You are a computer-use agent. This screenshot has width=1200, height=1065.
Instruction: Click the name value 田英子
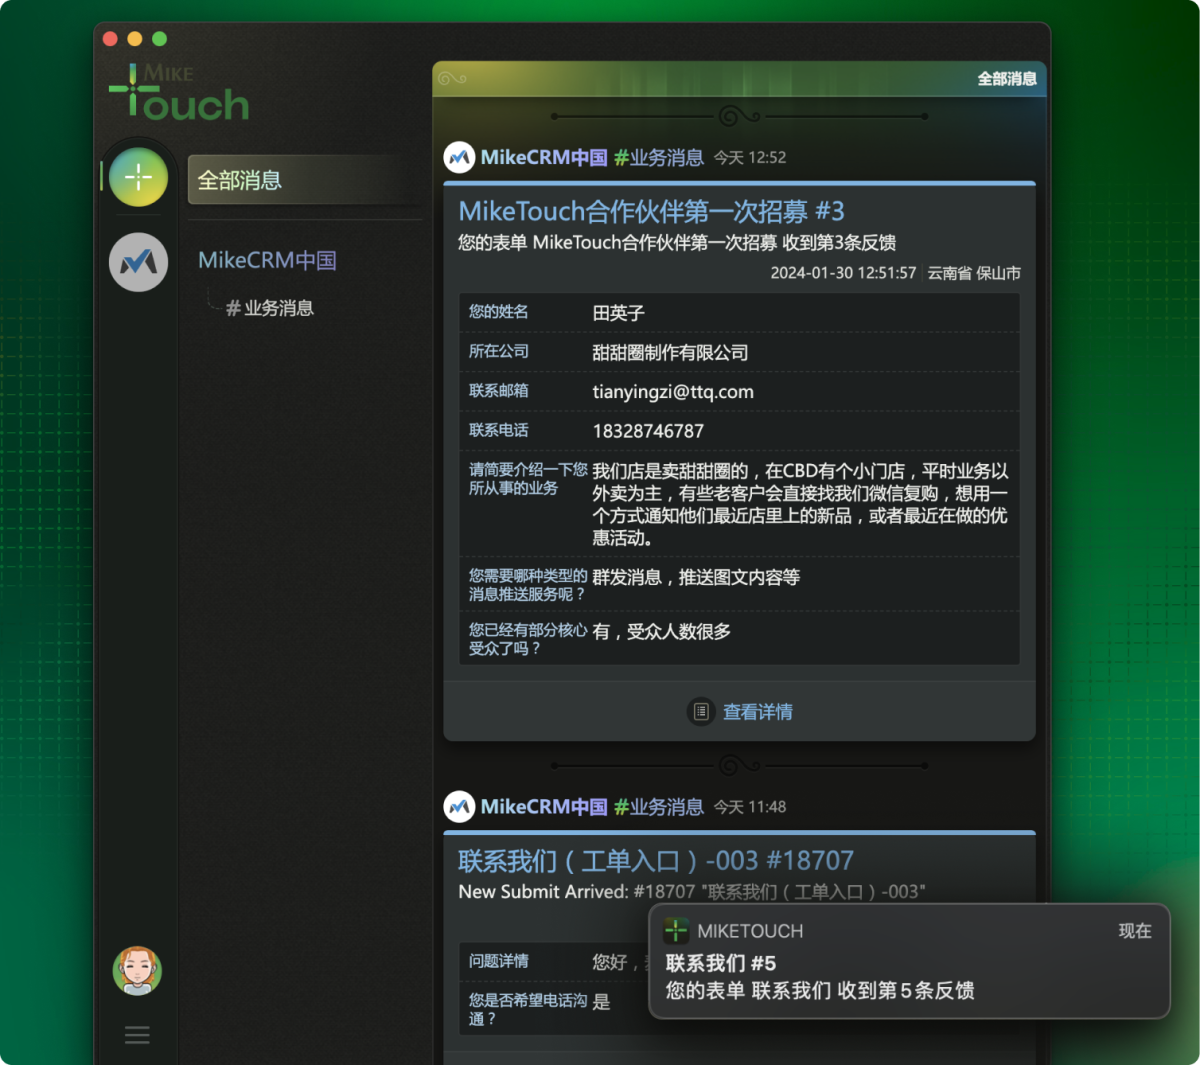(x=619, y=313)
